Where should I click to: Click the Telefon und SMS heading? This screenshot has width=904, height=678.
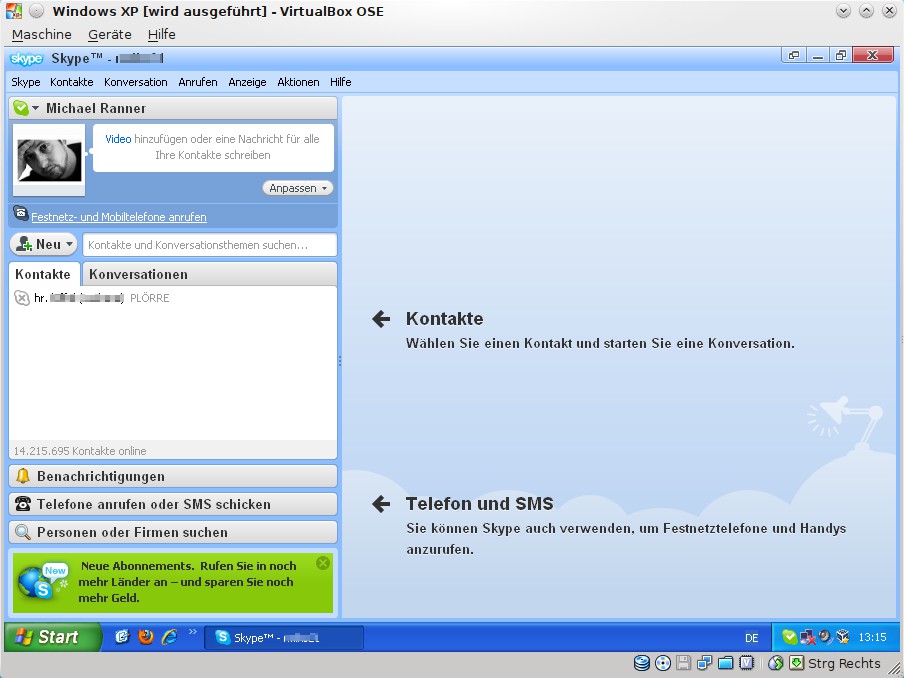click(x=480, y=503)
